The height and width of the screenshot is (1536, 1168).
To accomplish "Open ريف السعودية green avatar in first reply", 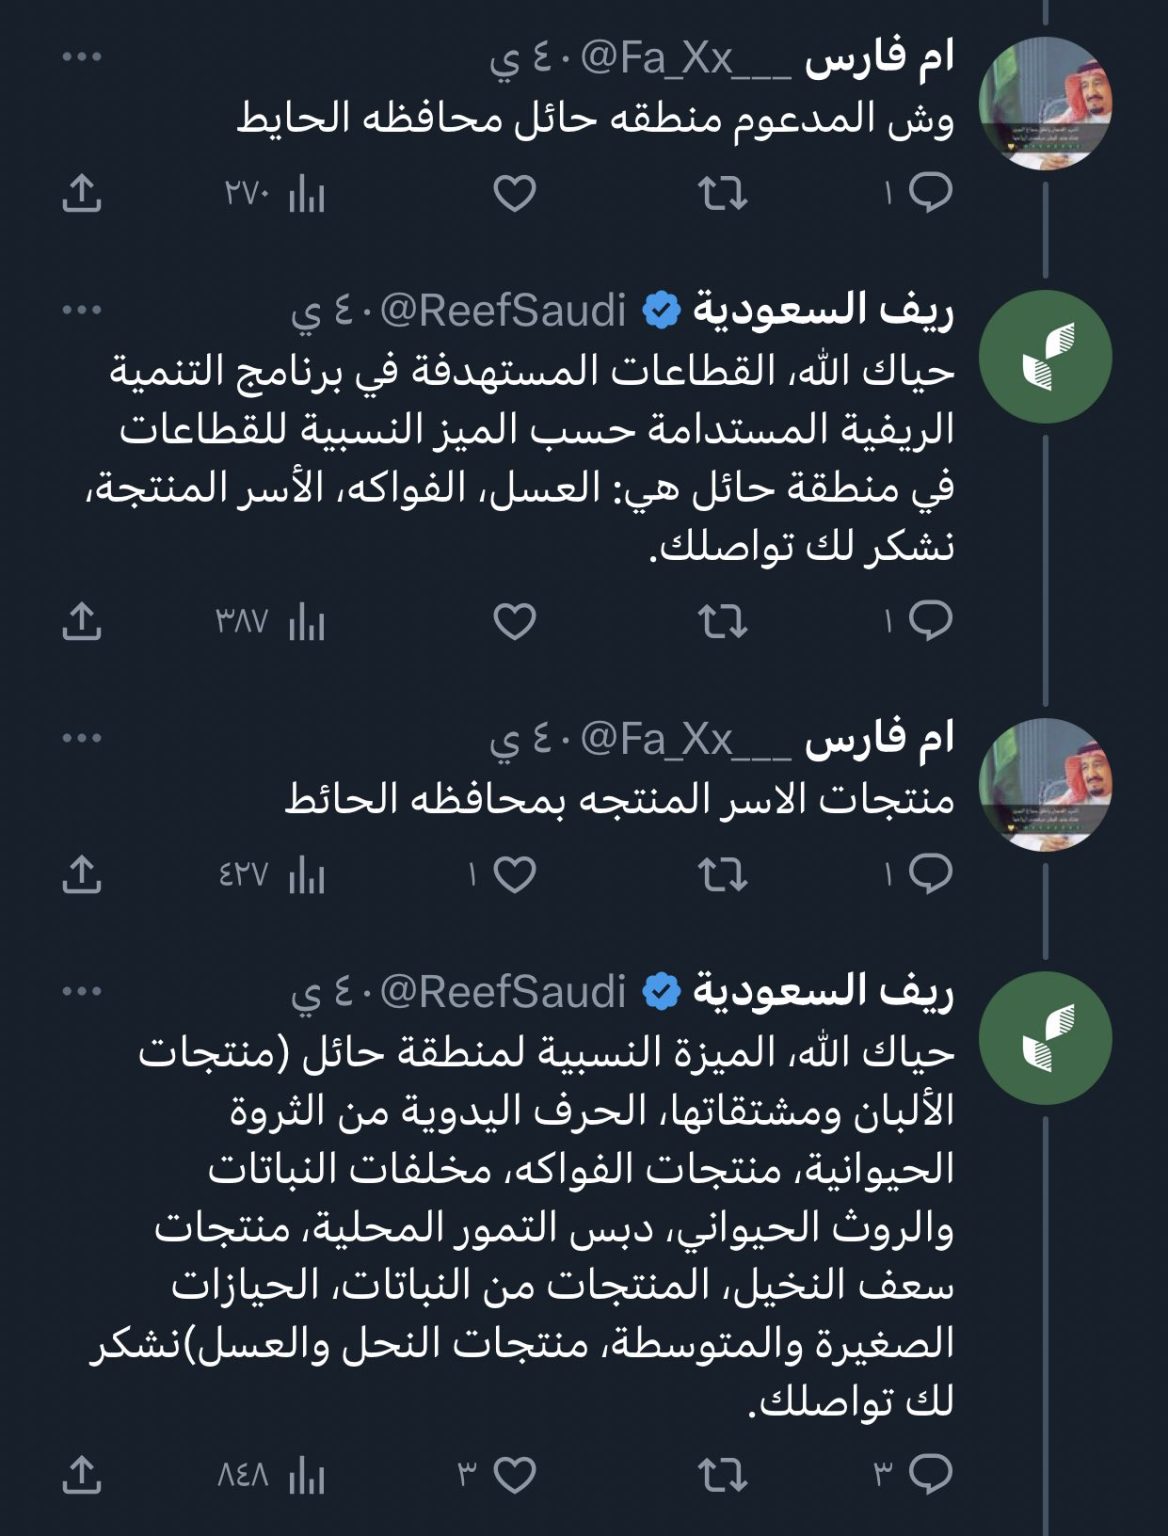I will [x=1045, y=357].
